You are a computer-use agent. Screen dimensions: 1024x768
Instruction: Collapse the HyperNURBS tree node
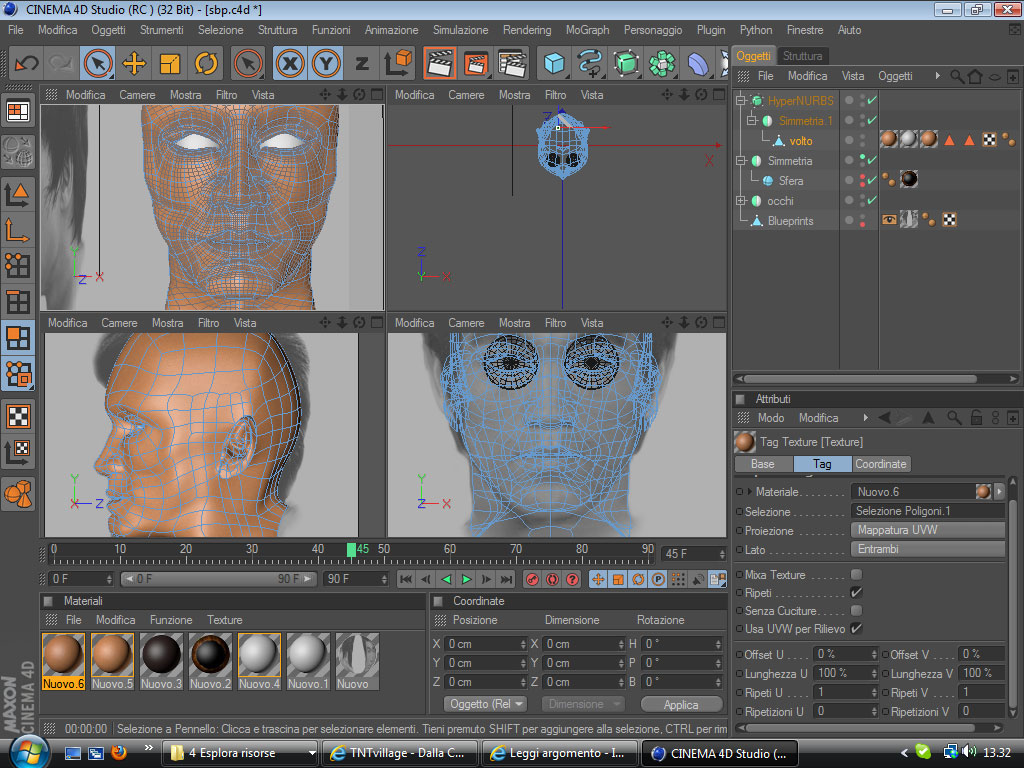[x=741, y=101]
